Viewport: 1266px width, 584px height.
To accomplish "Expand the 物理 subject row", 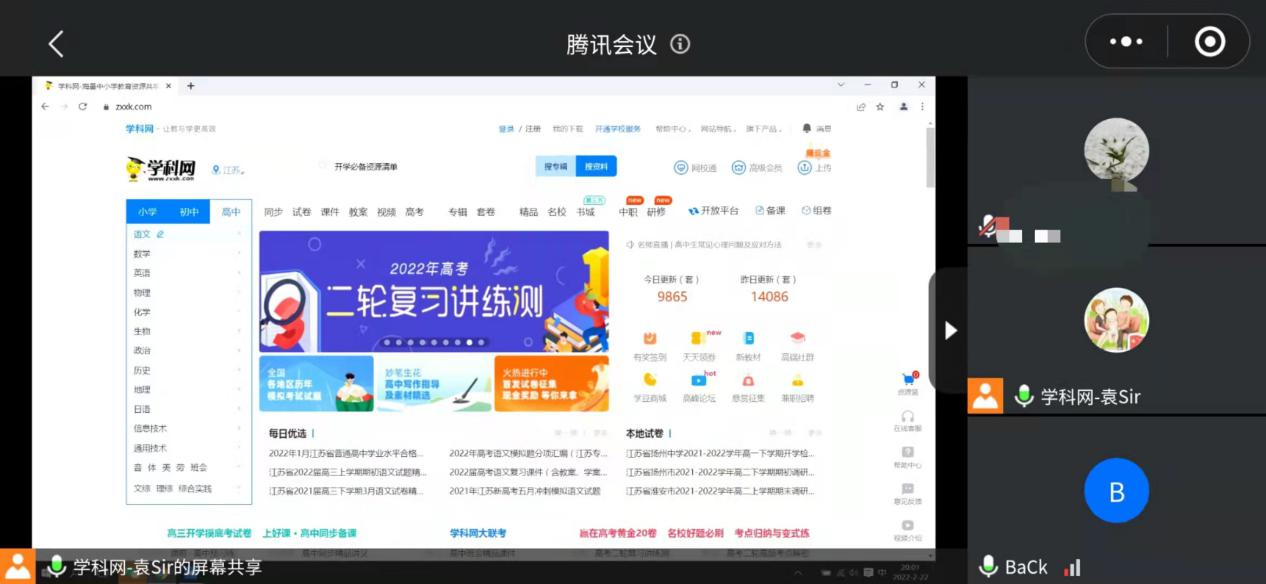I will 188,293.
